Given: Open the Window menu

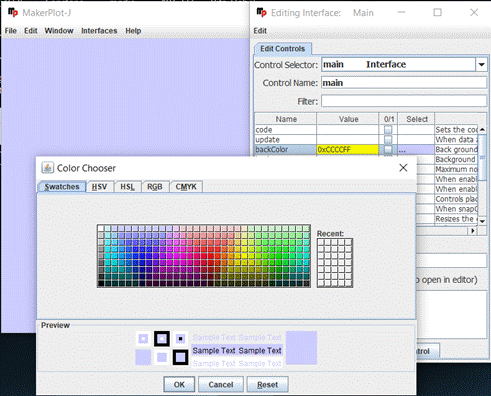Looking at the screenshot, I should point(59,31).
